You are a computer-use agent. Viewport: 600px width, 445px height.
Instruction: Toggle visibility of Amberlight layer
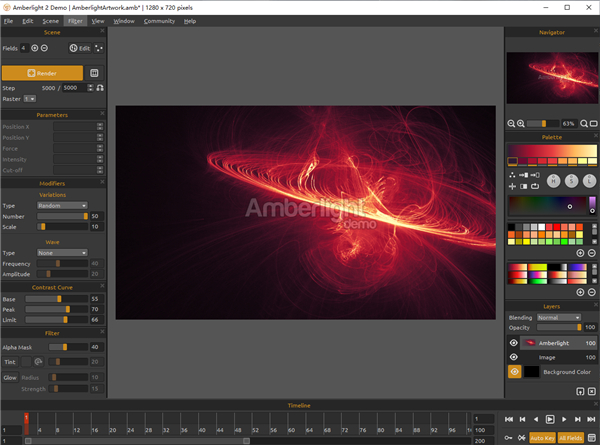[514, 342]
